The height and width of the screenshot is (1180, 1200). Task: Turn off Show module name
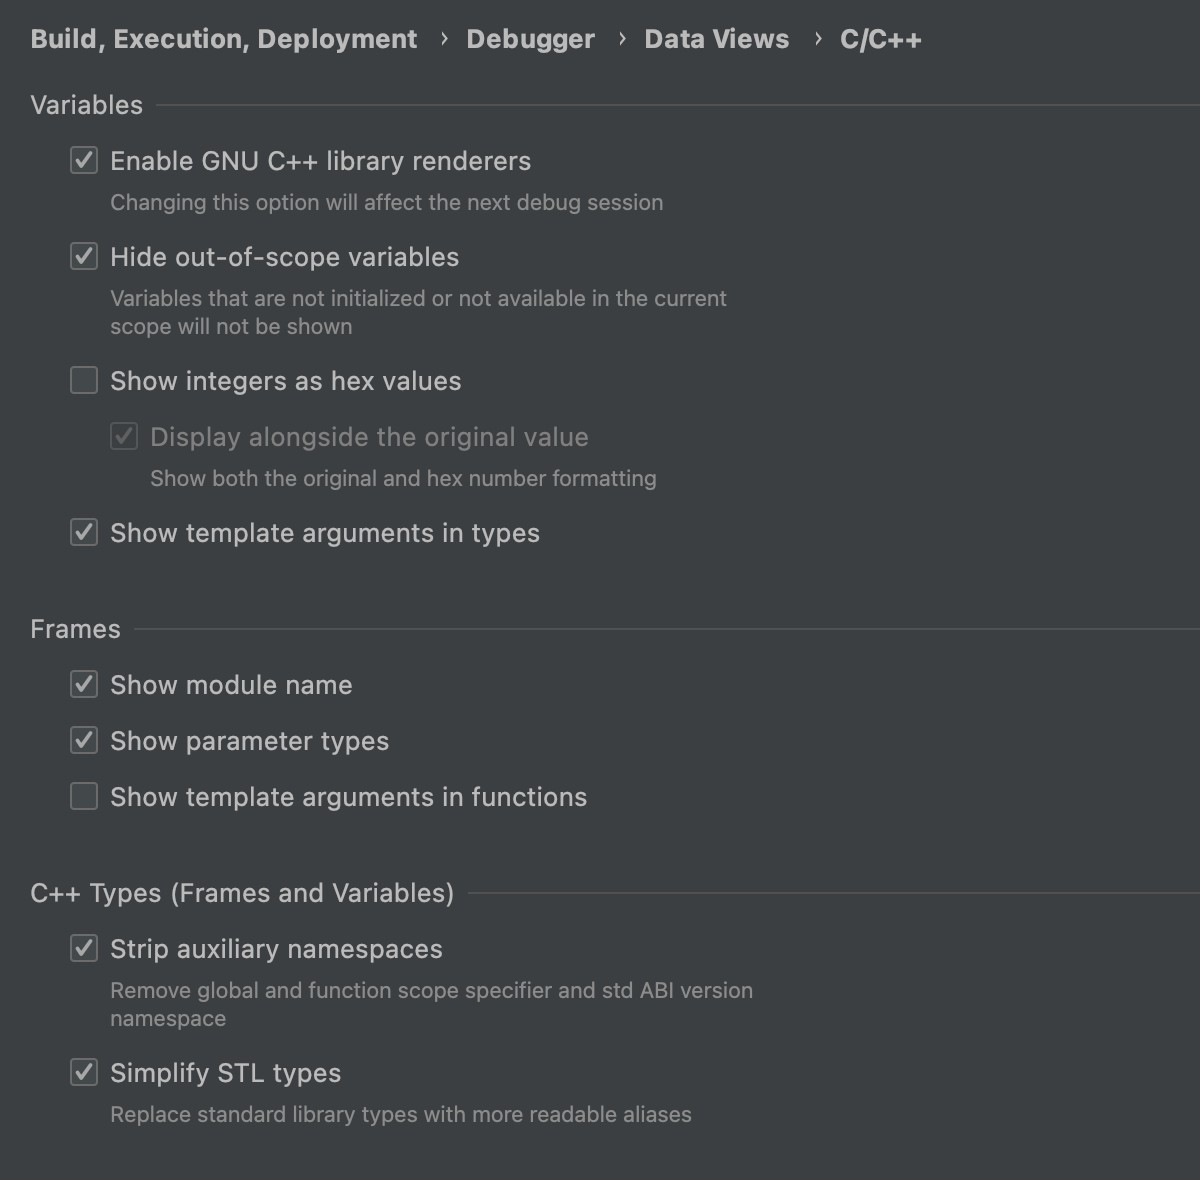coord(84,685)
